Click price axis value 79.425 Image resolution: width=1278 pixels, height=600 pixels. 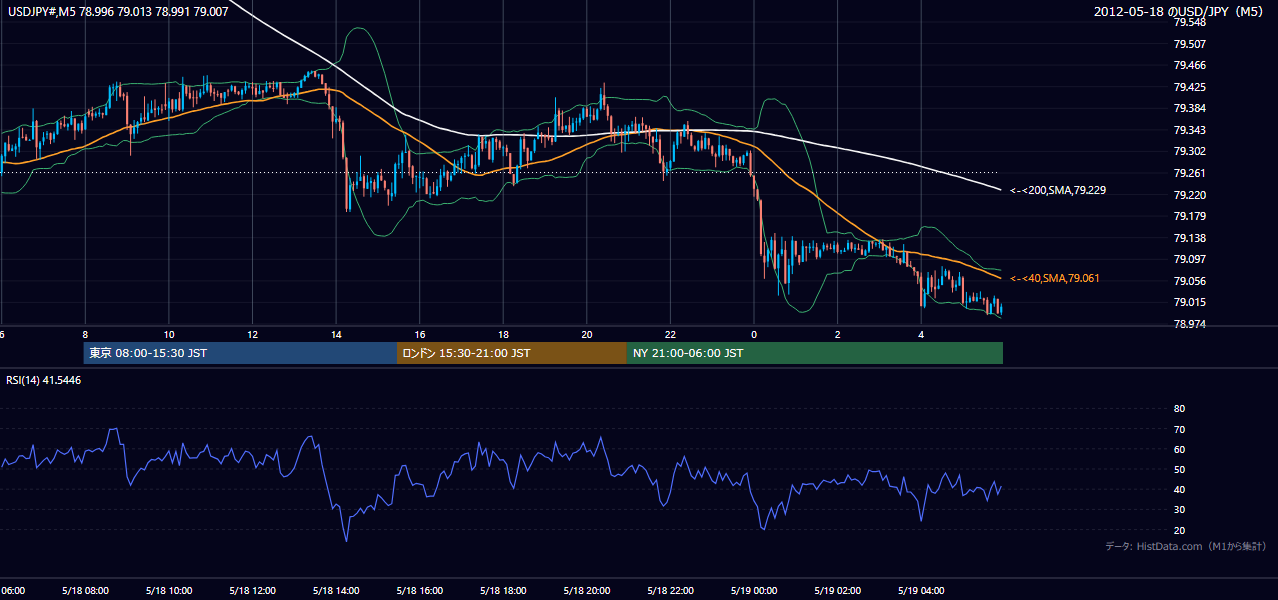pos(1189,87)
